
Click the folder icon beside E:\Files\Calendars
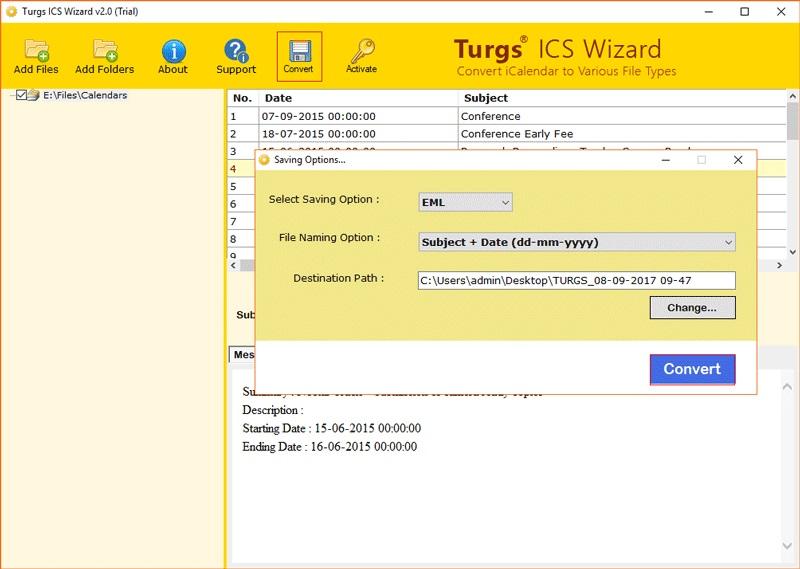point(34,95)
